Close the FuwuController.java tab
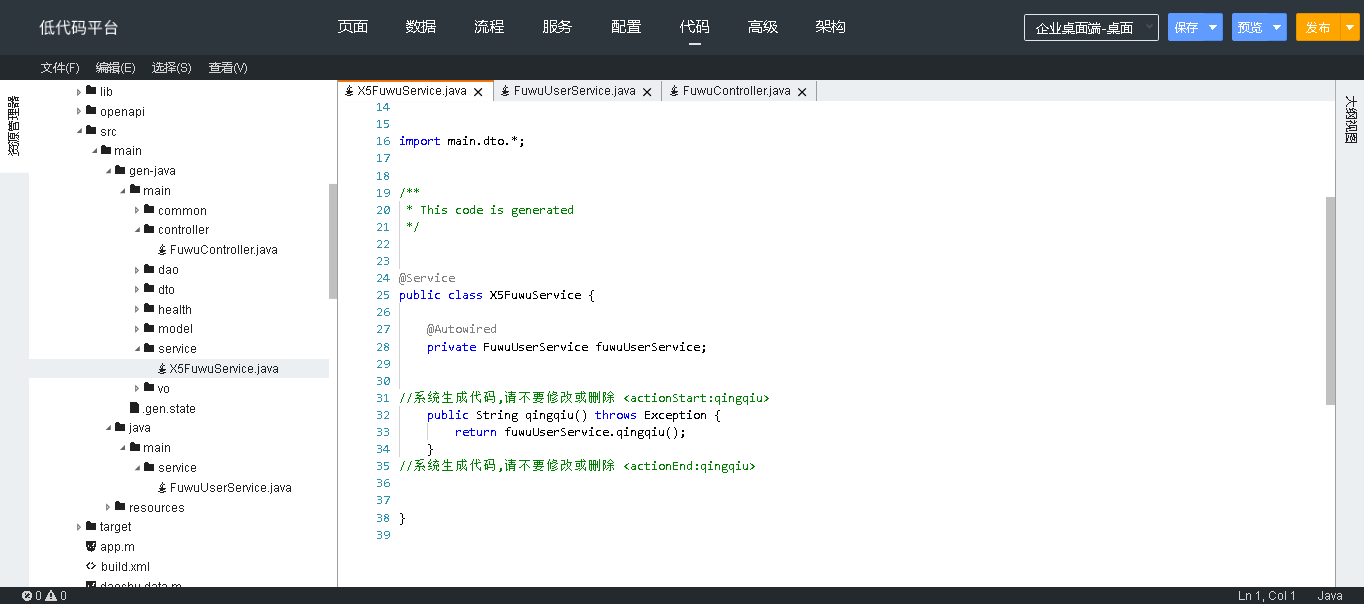 click(x=802, y=92)
